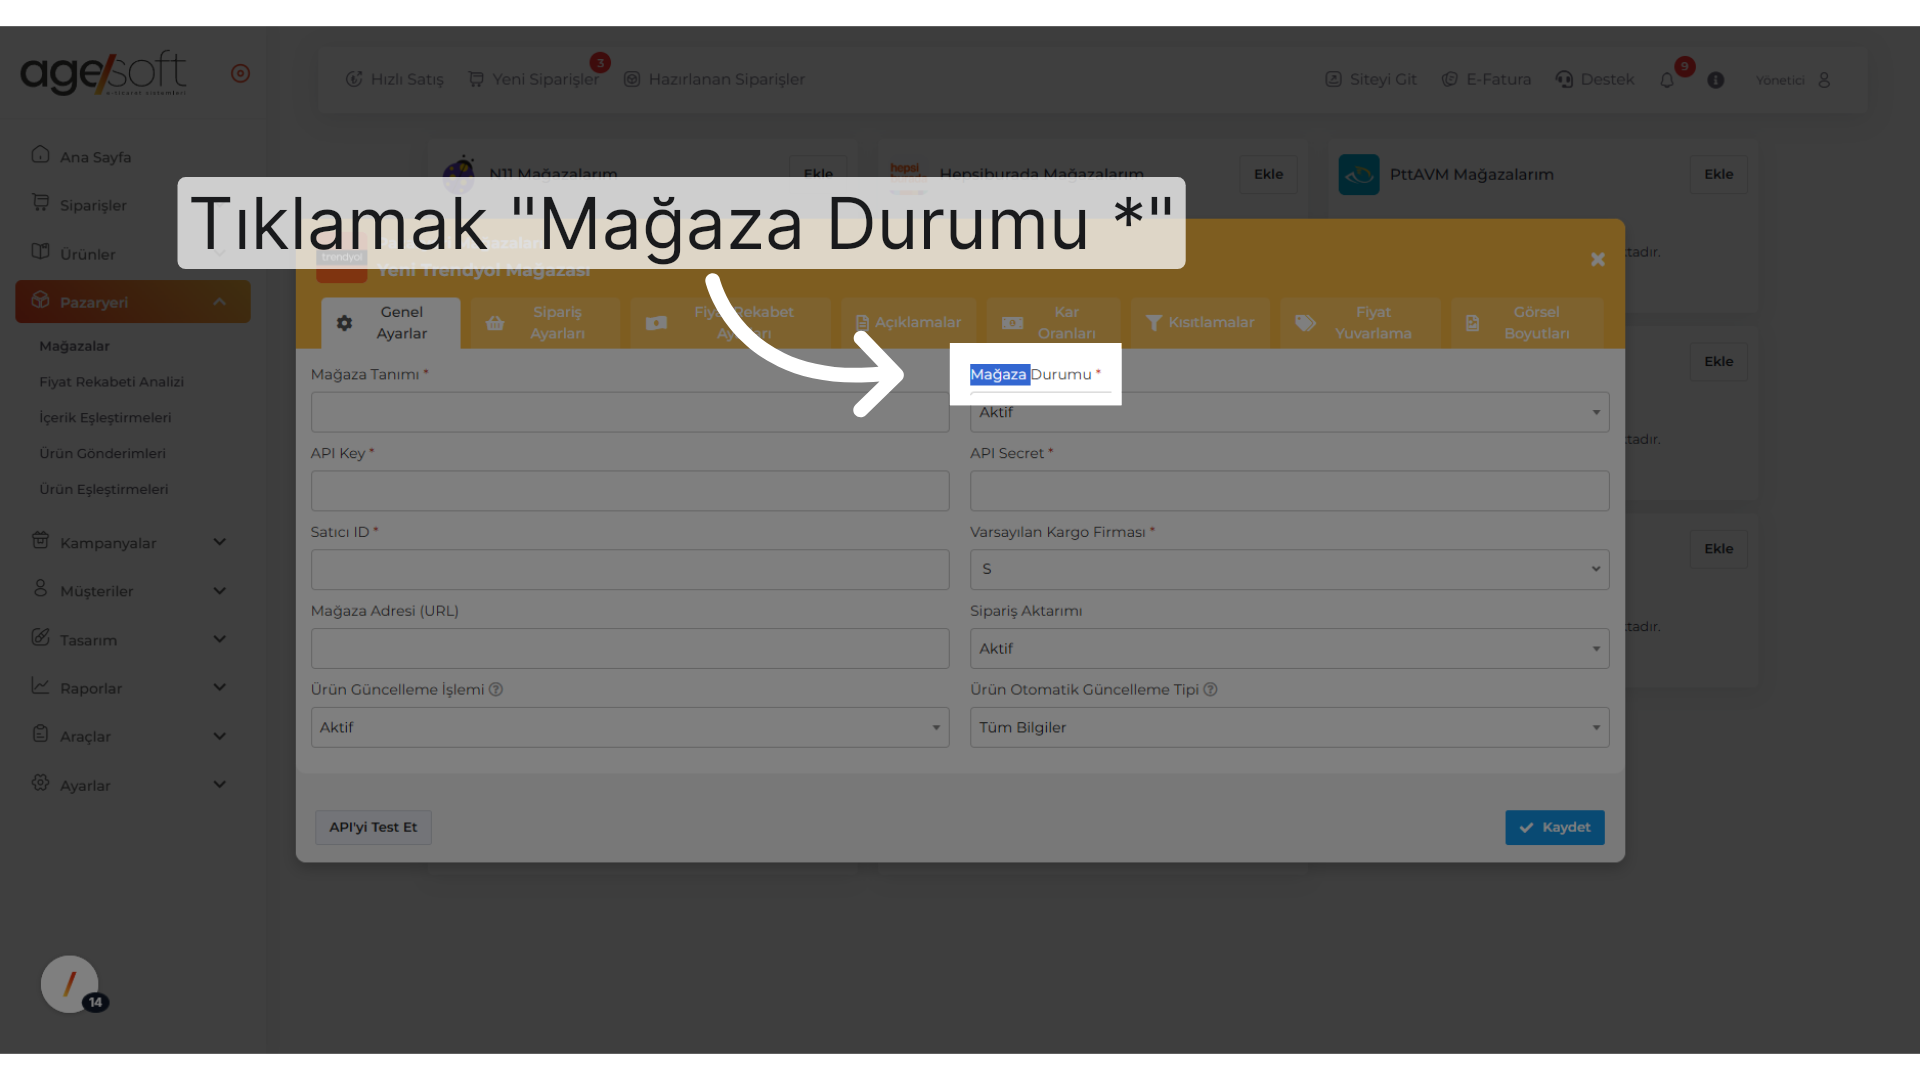Click Ayarlar gear icon in sidebar
Image resolution: width=1920 pixels, height=1080 pixels.
pyautogui.click(x=40, y=782)
